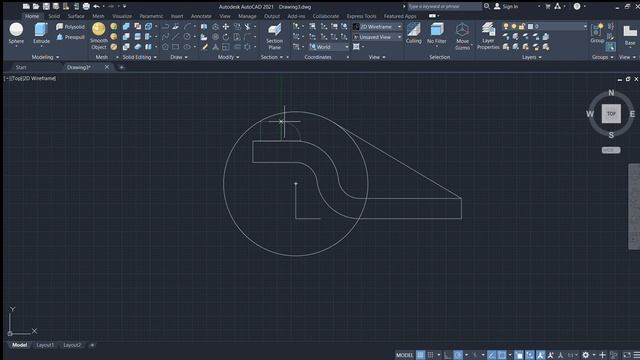Click the TOP face of the ViewCube
This screenshot has height=360, width=640.
[611, 114]
